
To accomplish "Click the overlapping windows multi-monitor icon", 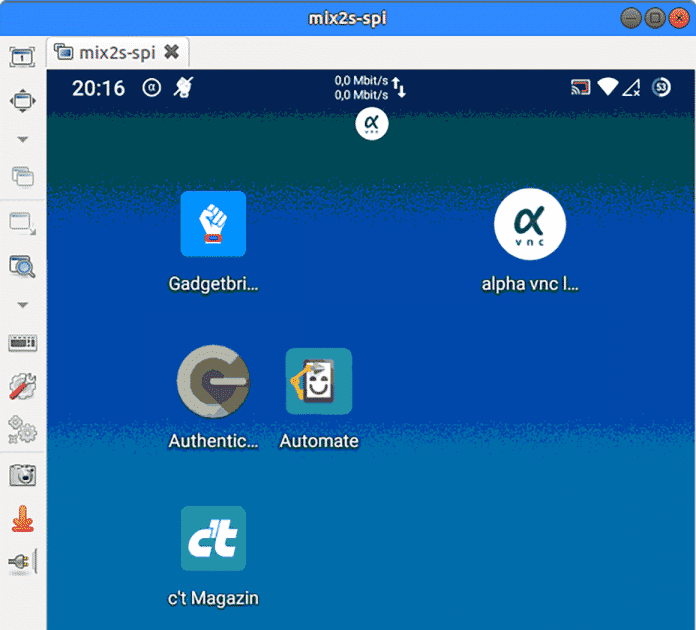I will tap(23, 177).
